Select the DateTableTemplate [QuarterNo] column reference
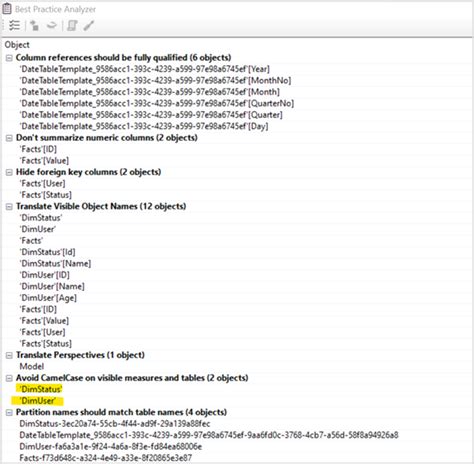474x464 pixels. 157,103
